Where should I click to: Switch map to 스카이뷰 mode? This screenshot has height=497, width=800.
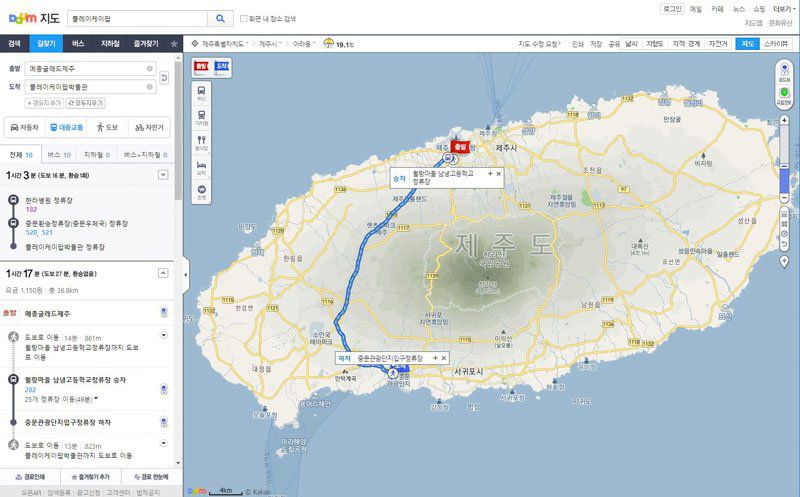pyautogui.click(x=776, y=44)
